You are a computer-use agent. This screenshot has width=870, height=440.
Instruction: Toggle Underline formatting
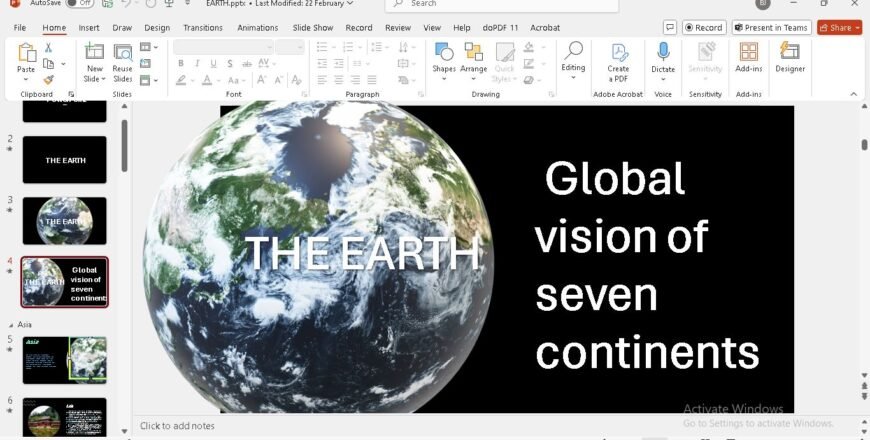(x=213, y=64)
